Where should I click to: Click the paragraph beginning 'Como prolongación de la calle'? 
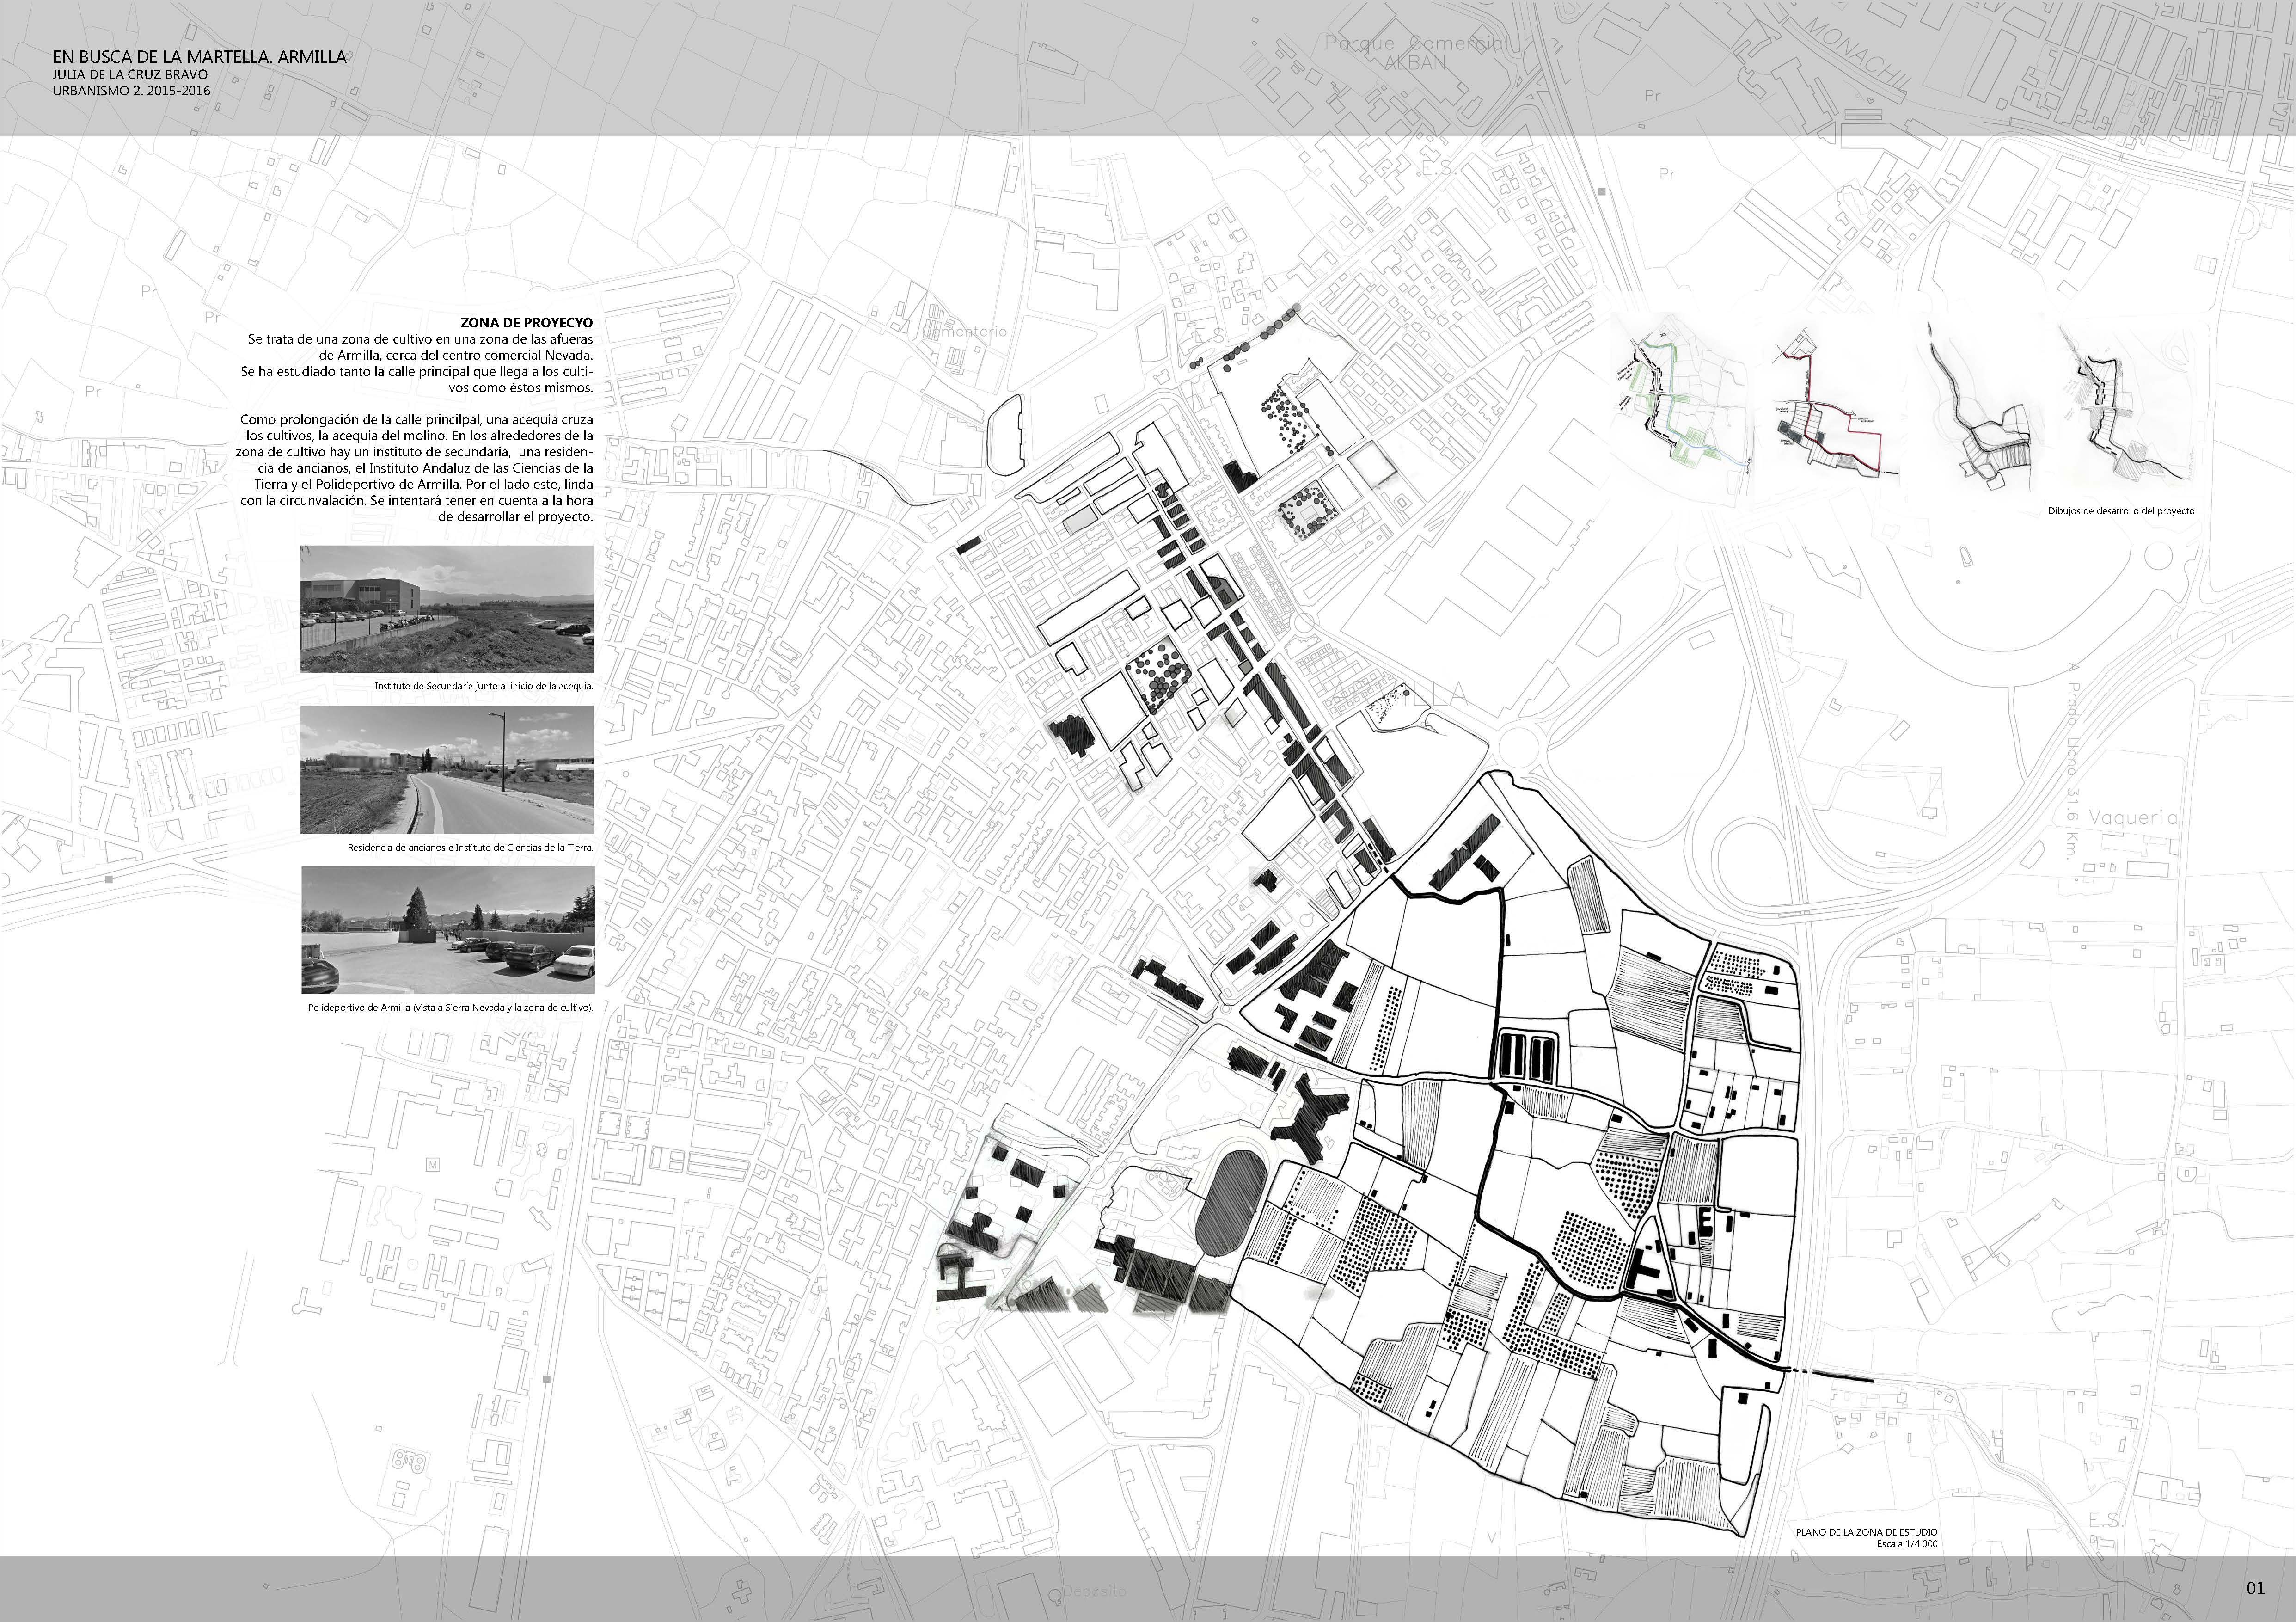pos(415,468)
